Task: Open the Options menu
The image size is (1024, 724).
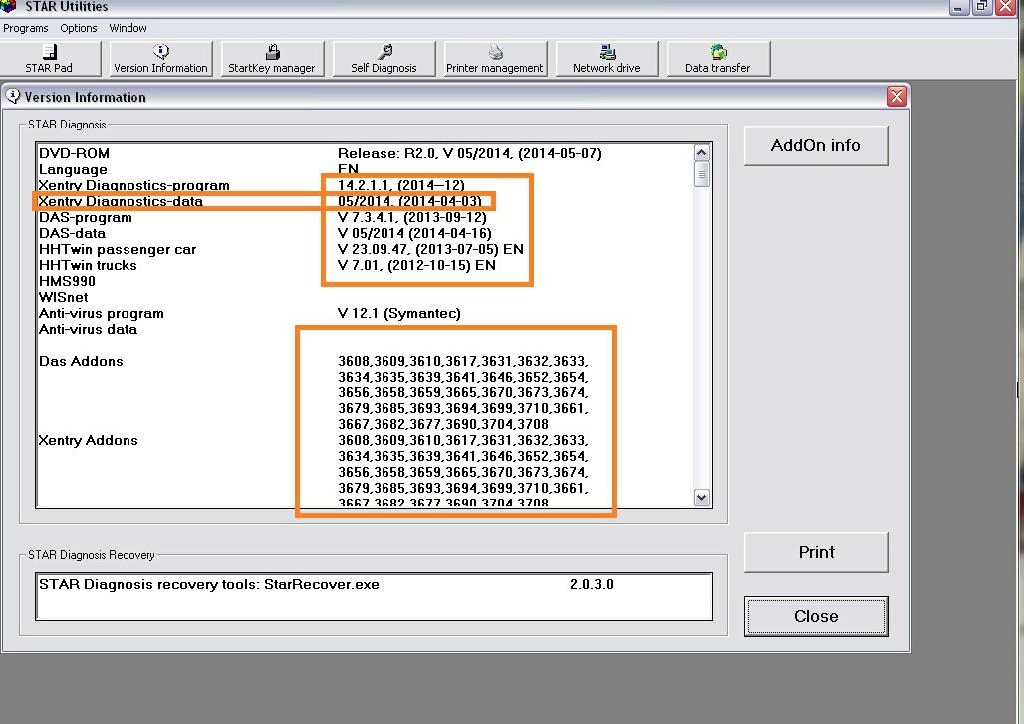Action: (x=78, y=28)
